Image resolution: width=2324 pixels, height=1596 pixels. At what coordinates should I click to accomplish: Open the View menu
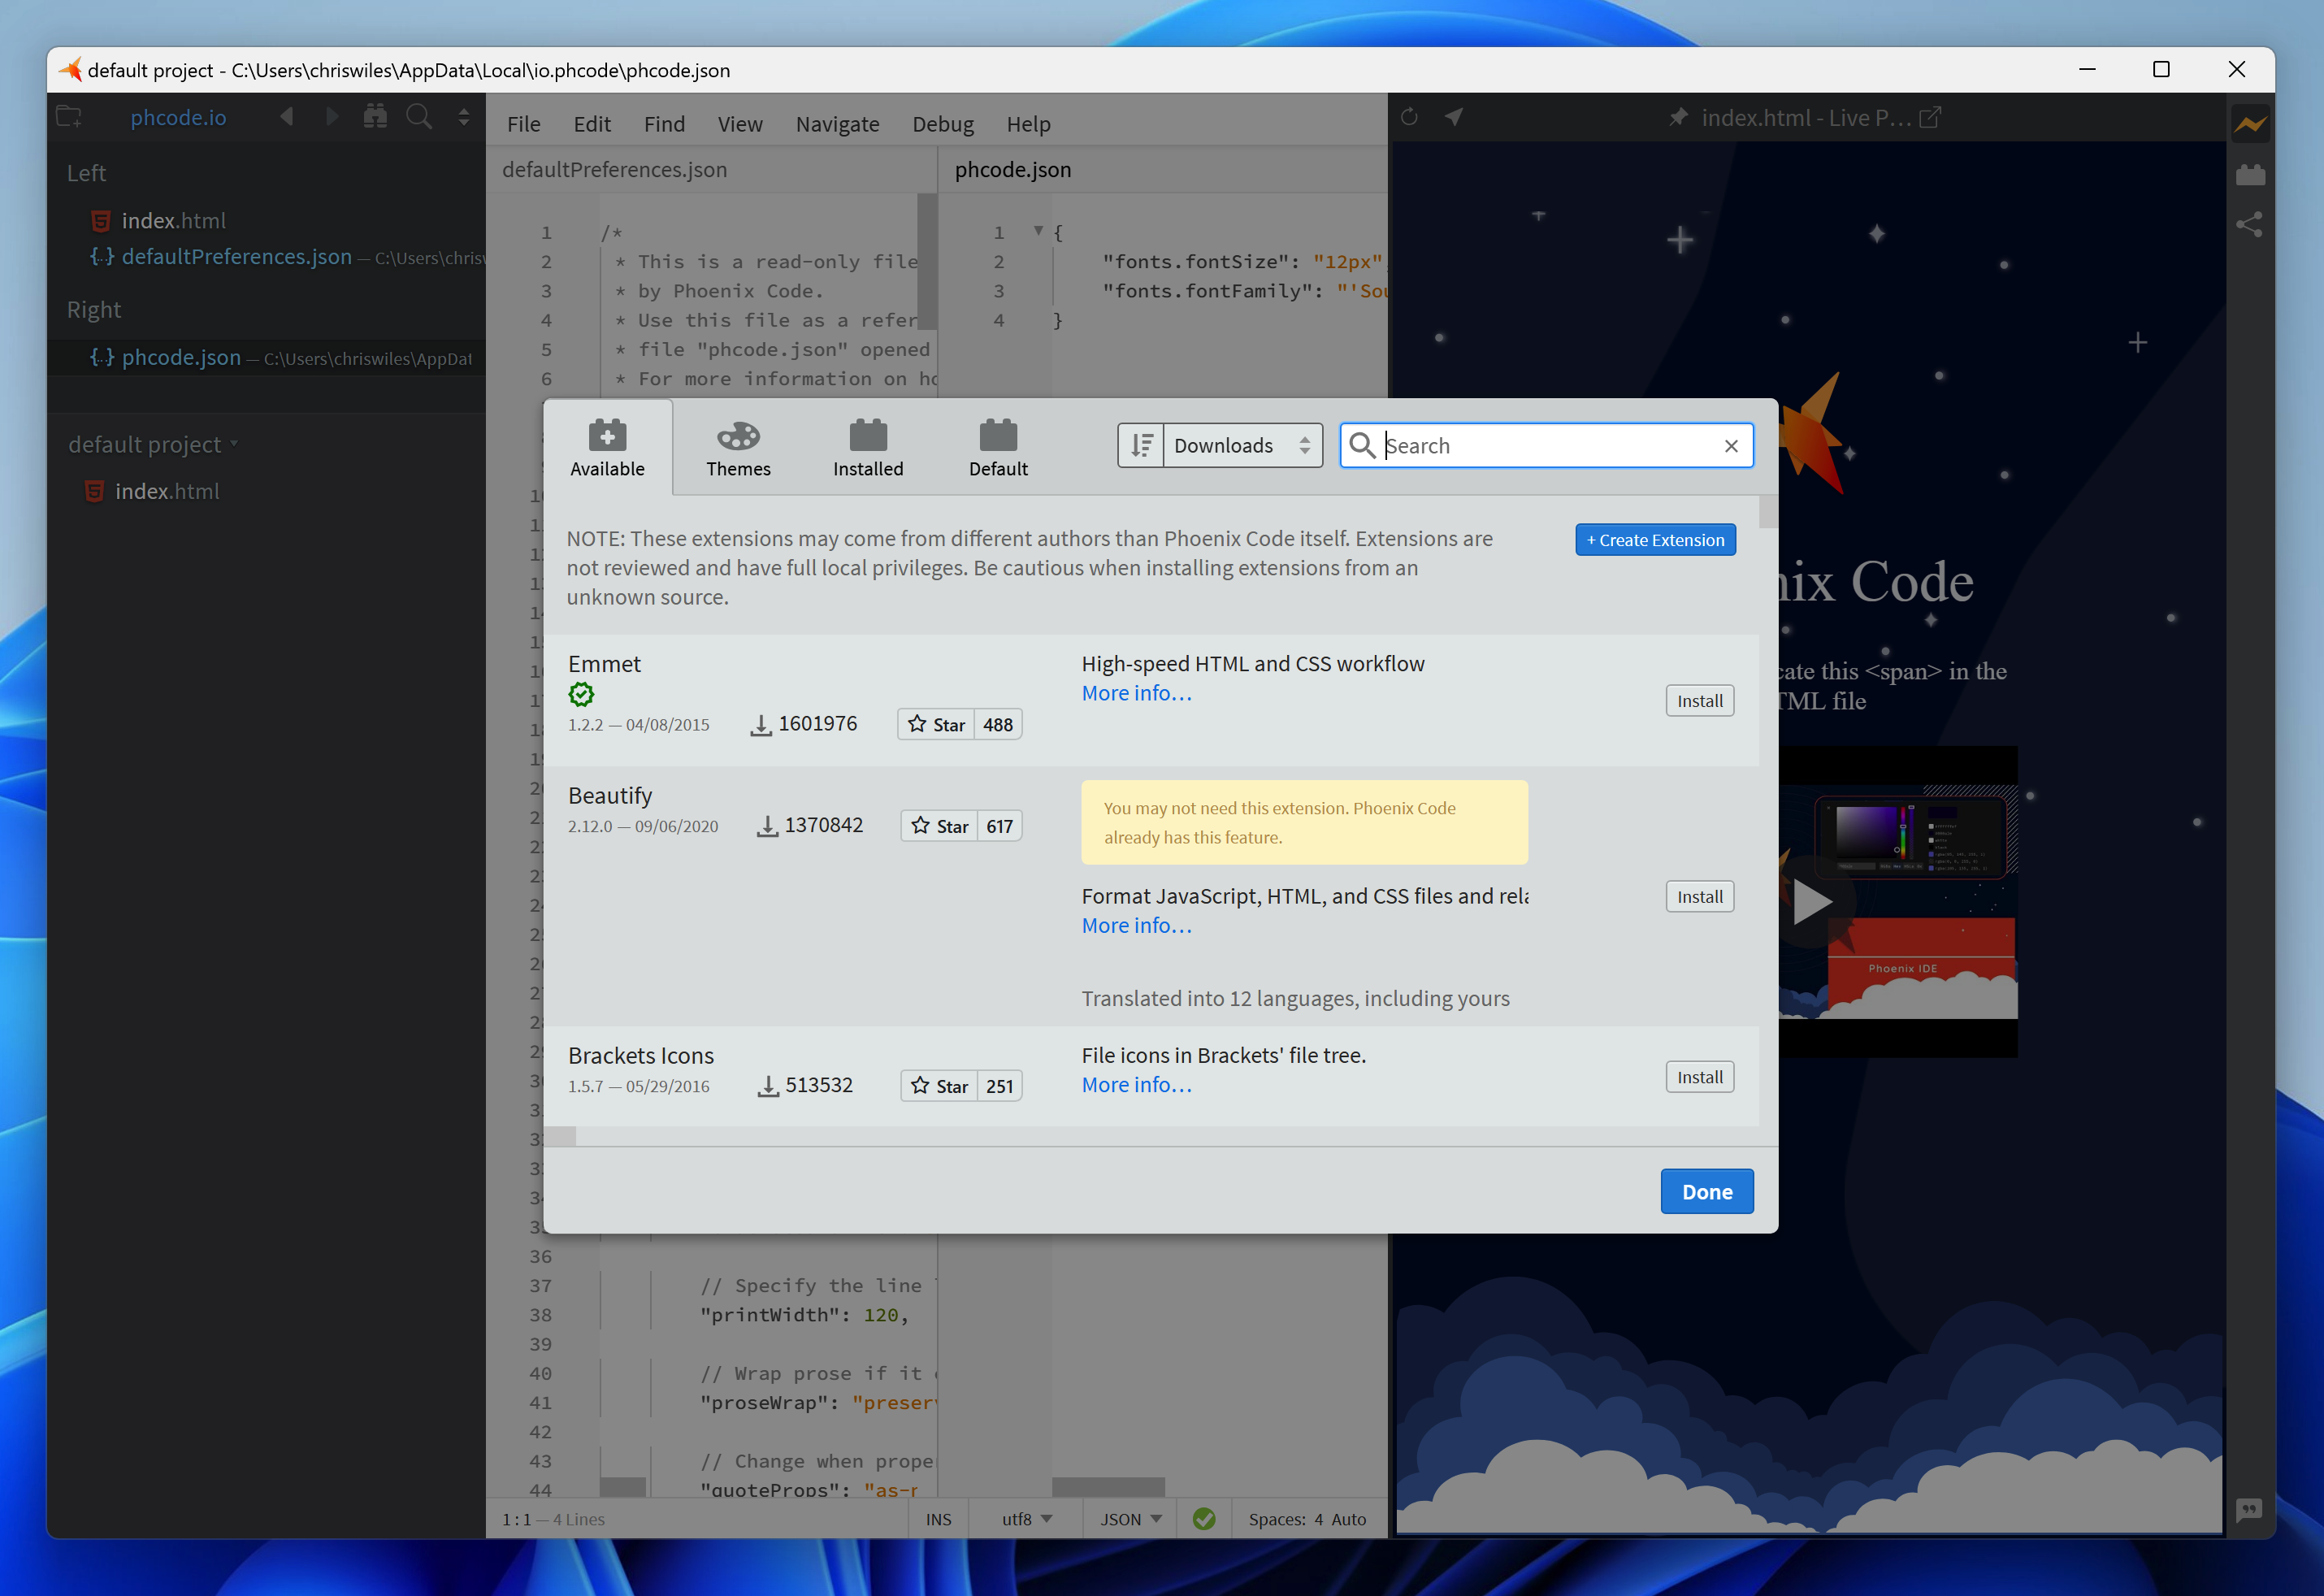tap(740, 124)
